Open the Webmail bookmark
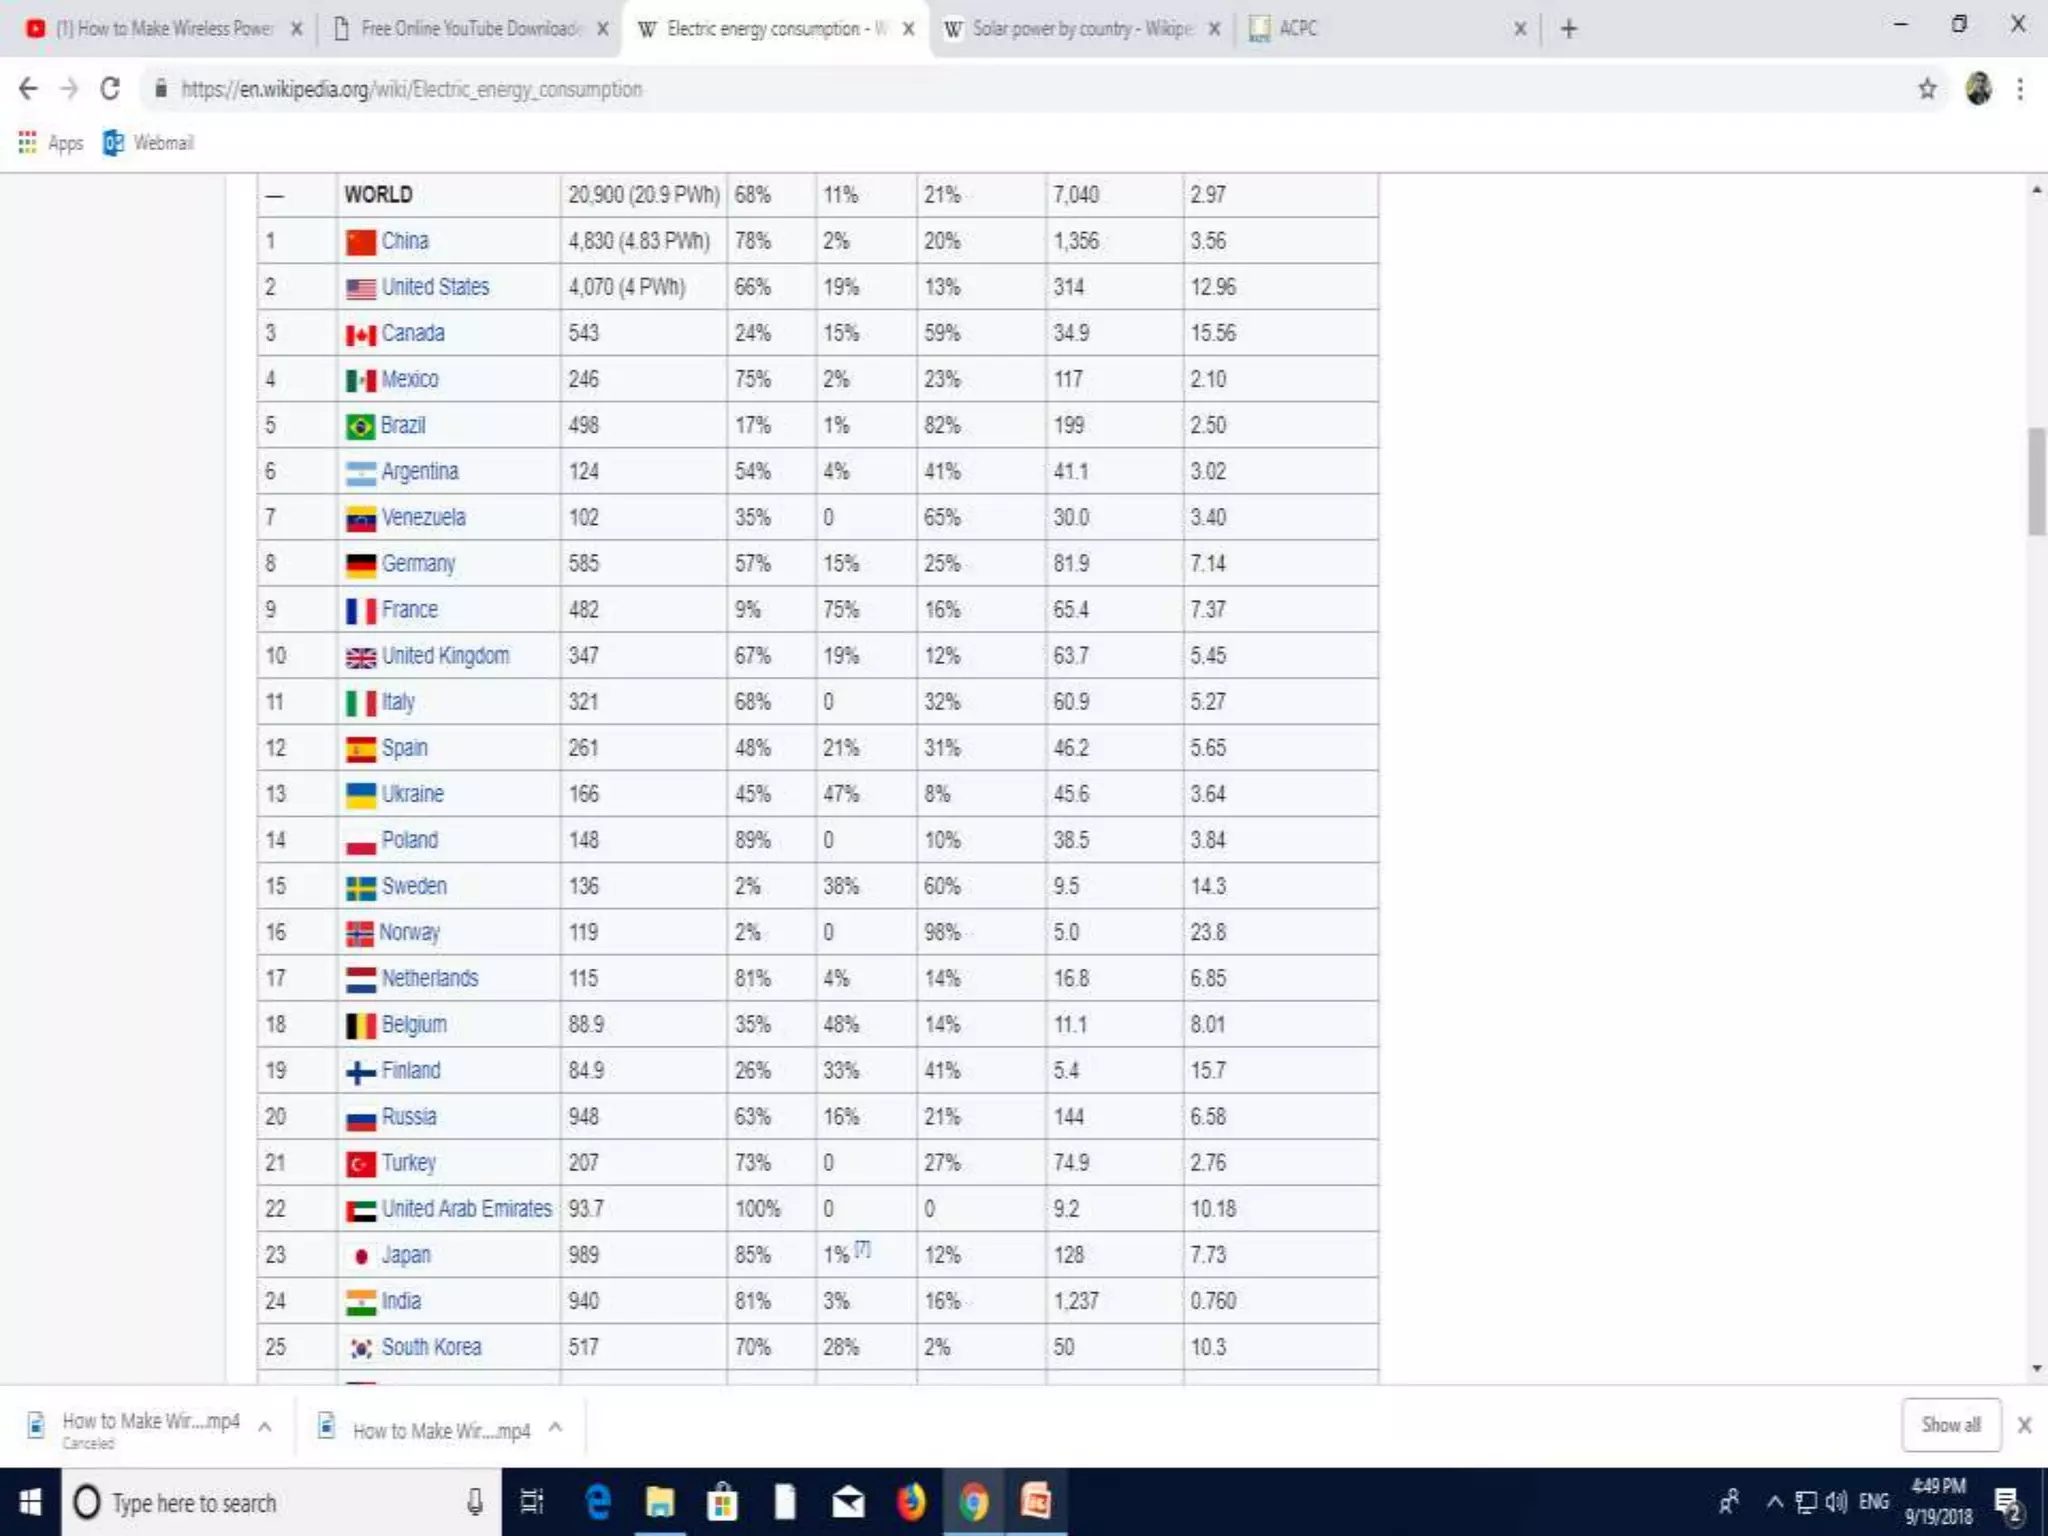 coord(148,143)
